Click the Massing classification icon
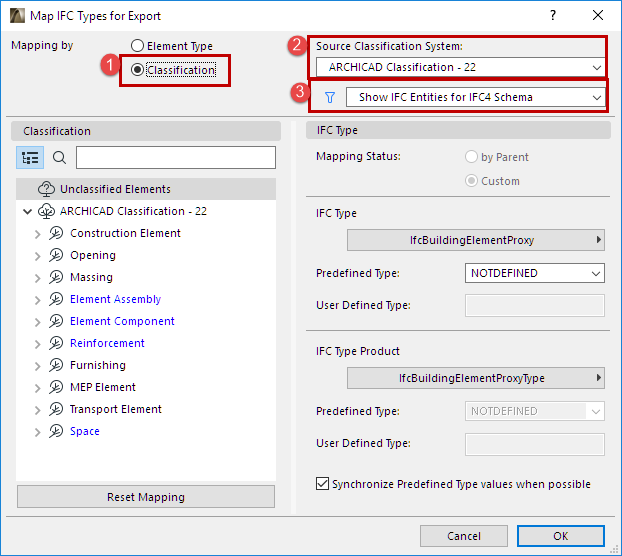The height and width of the screenshot is (556, 622). click(56, 277)
